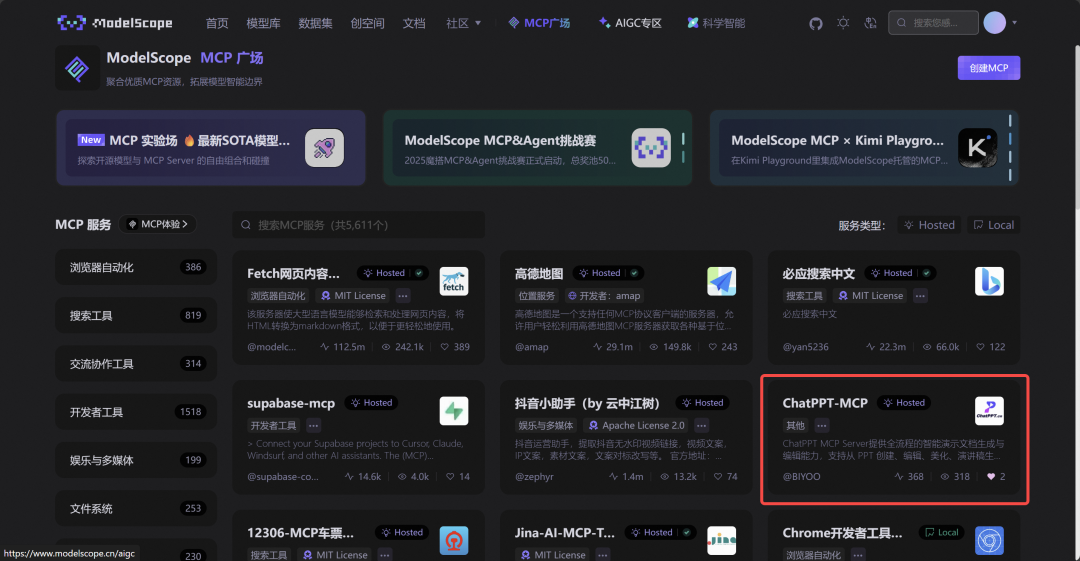
Task: Select 开发者工具 category in sidebar
Action: click(x=136, y=412)
